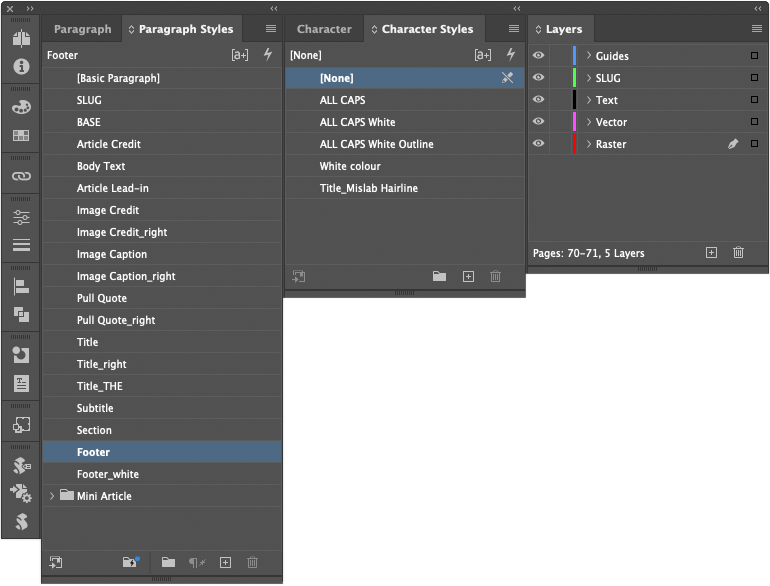Click the green color bar of SLUG layer
The image size is (770, 586).
[x=575, y=78]
